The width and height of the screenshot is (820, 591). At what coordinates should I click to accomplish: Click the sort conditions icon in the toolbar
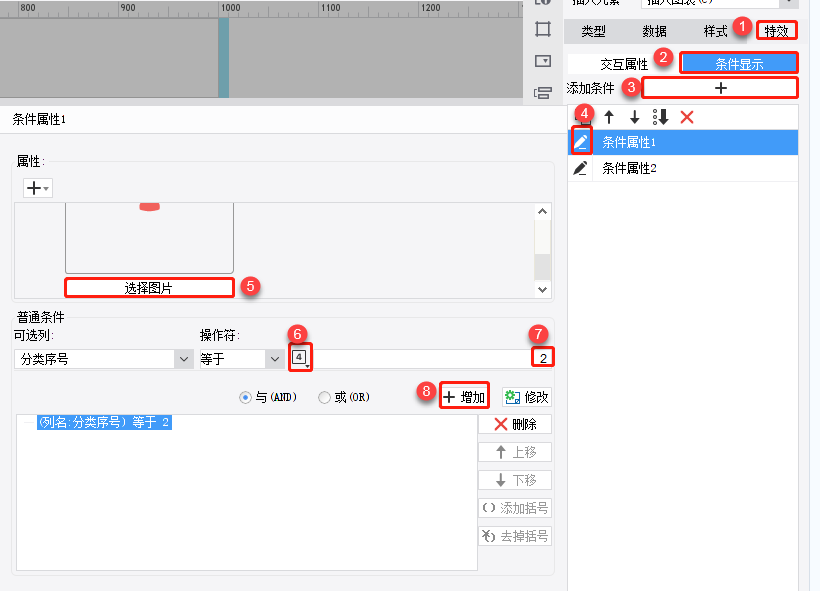coord(660,117)
